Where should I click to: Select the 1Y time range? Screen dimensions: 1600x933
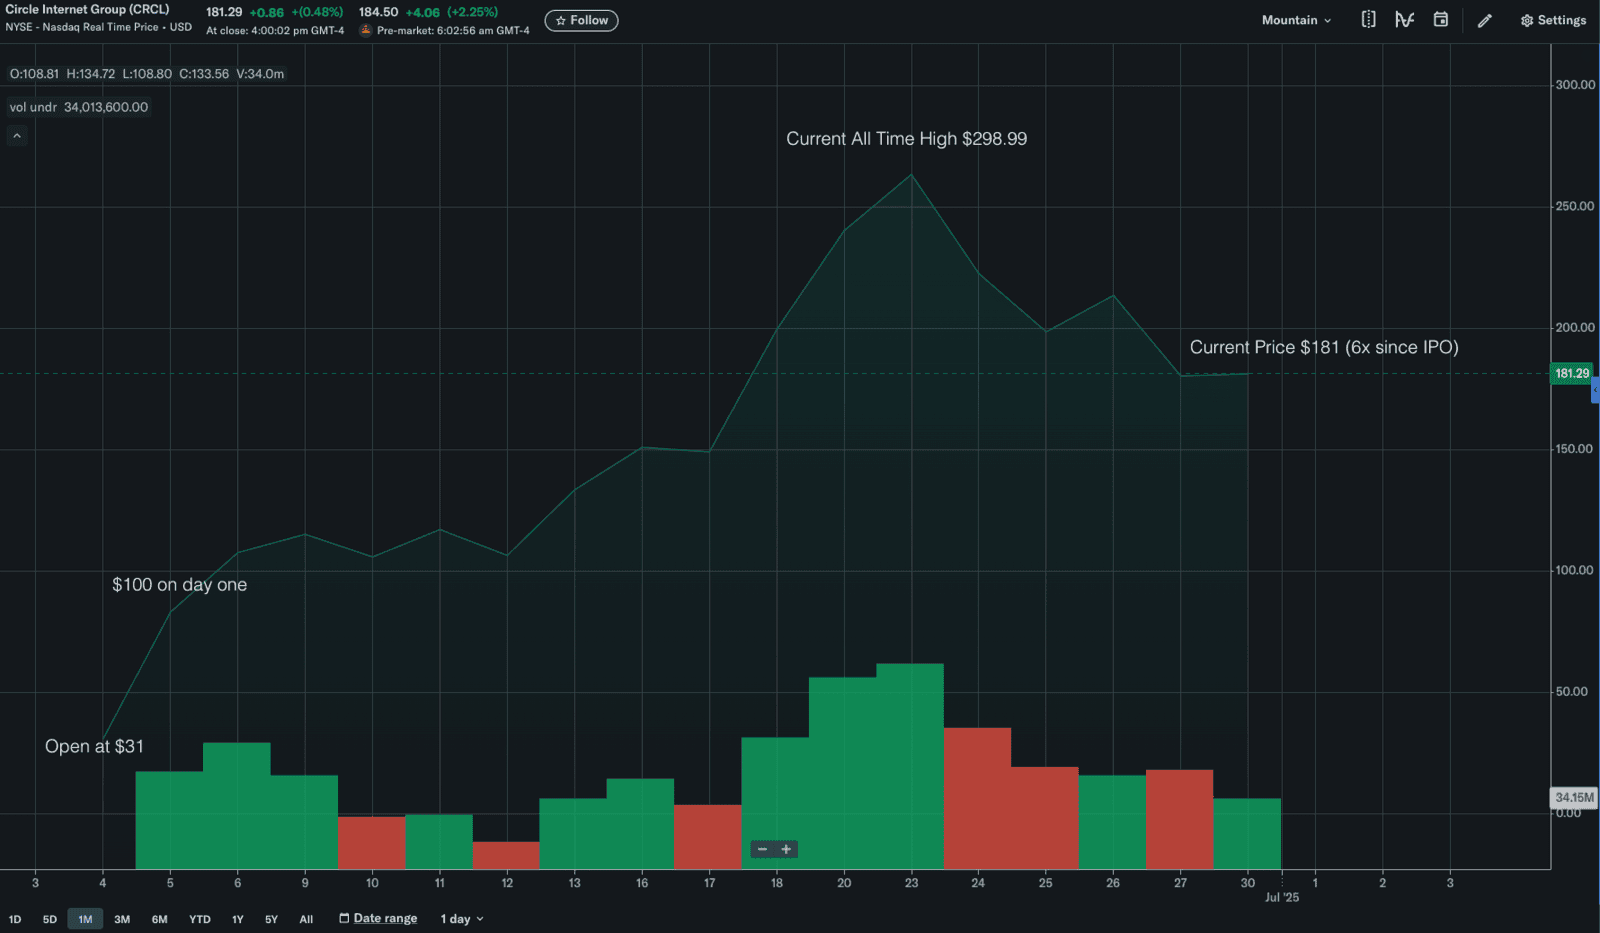[238, 919]
